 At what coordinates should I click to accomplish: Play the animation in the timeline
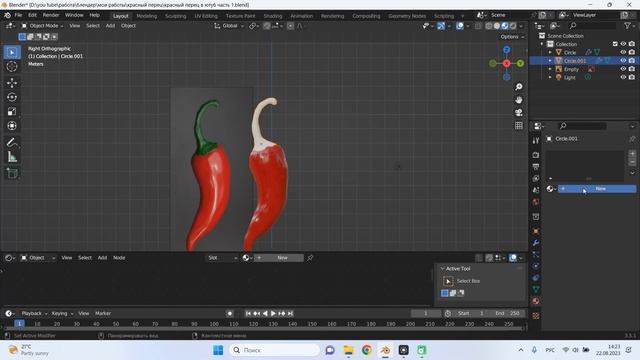pos(273,313)
